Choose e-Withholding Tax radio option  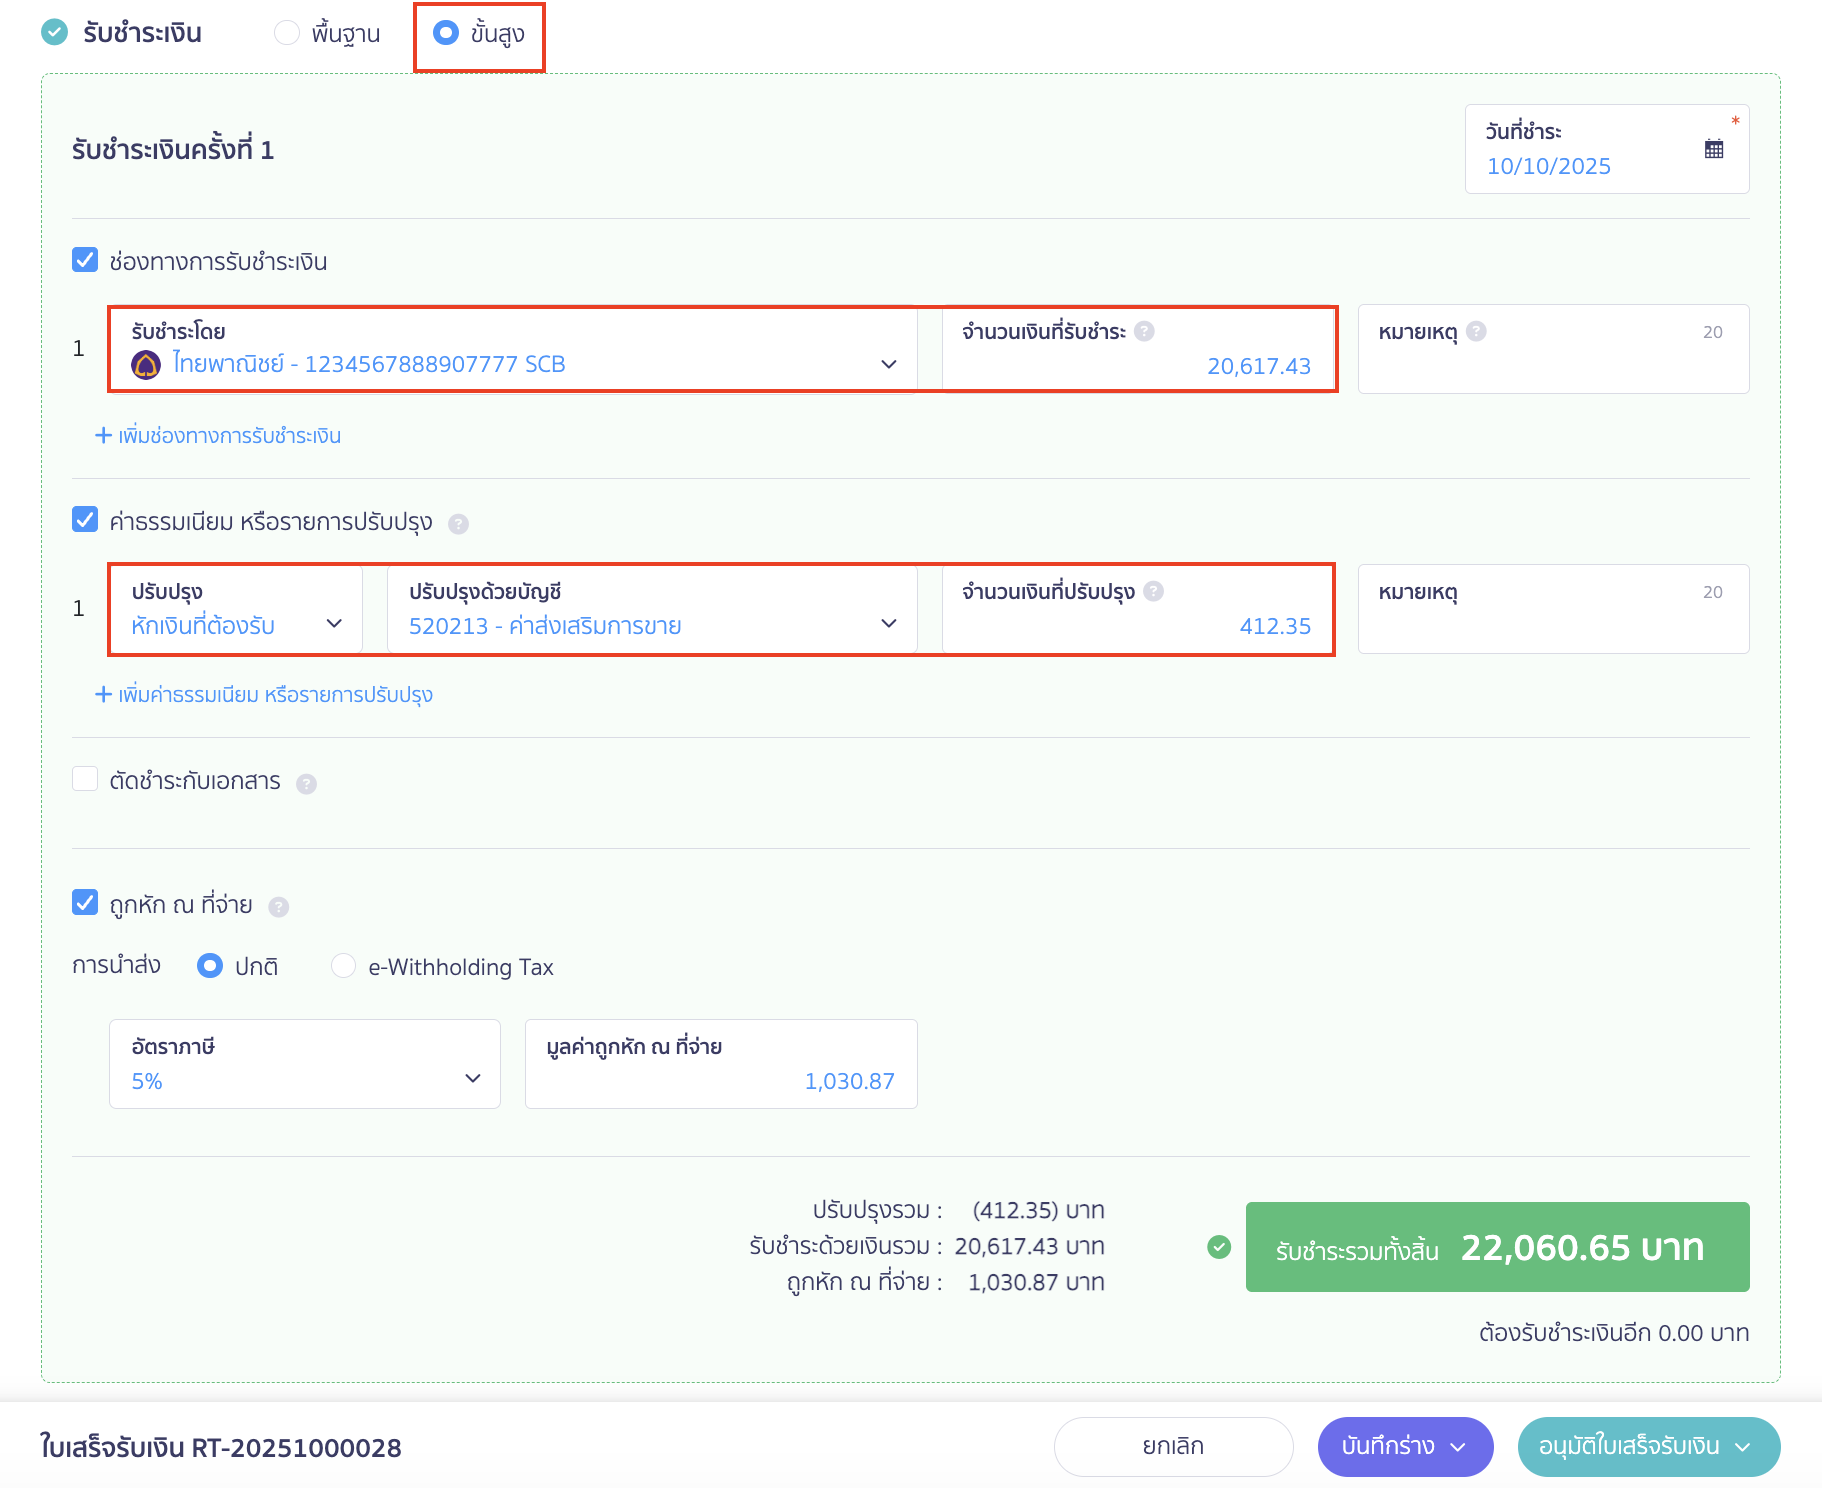[x=343, y=966]
